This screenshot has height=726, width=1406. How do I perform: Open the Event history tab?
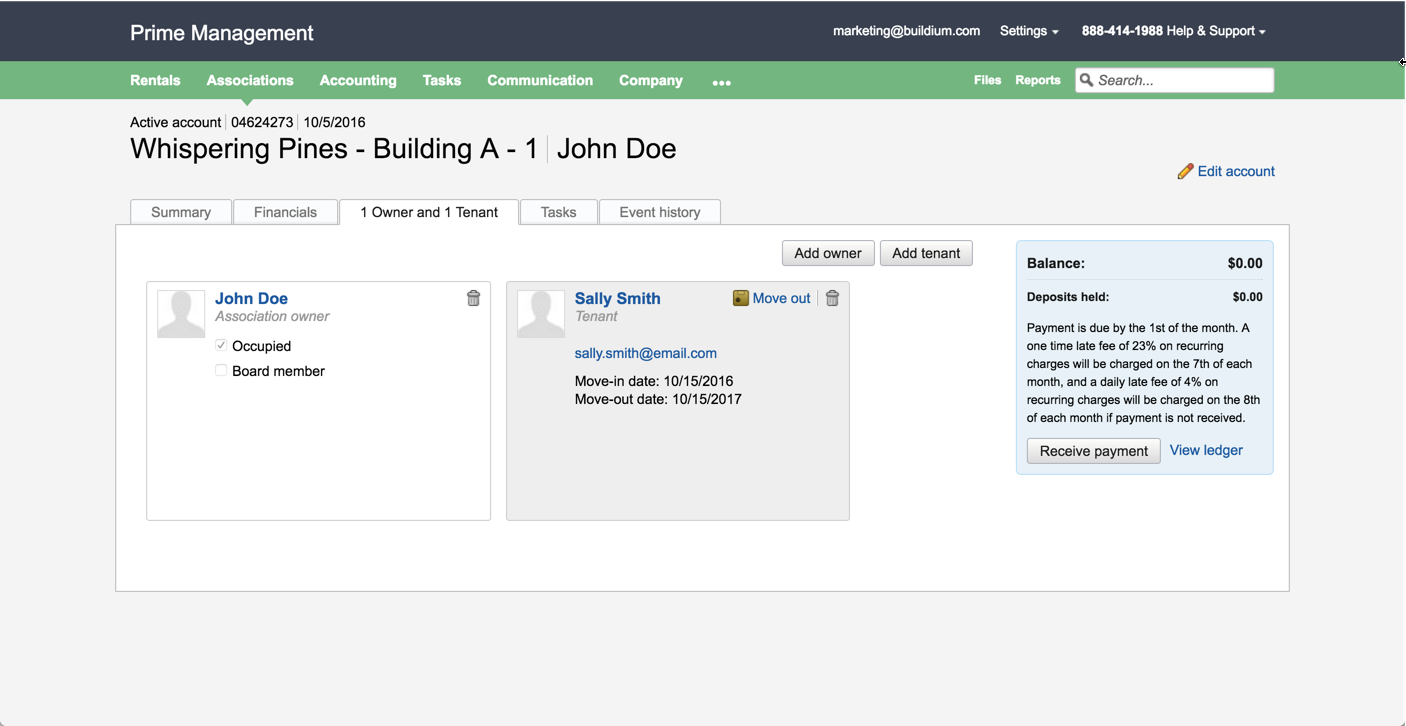point(659,212)
